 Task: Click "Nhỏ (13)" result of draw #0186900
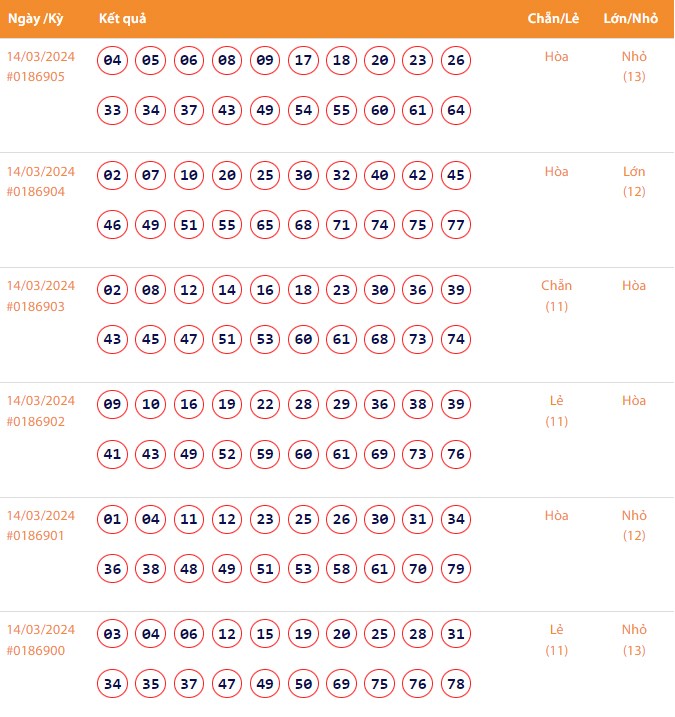tap(634, 640)
